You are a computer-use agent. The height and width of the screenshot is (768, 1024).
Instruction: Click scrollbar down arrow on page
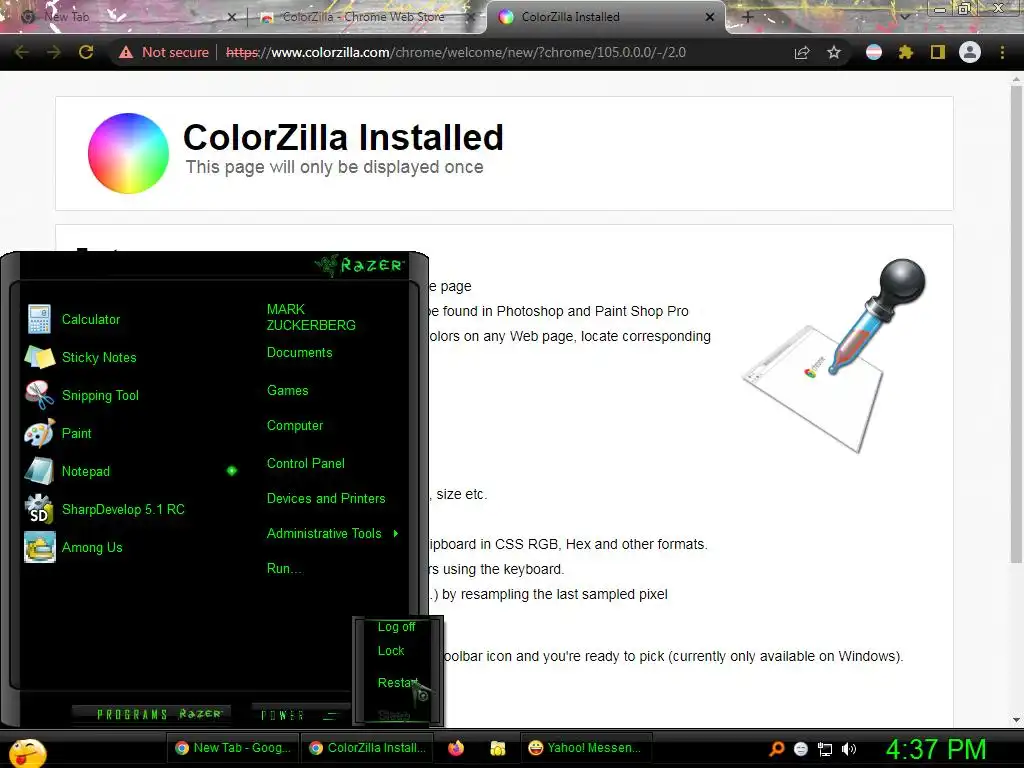pos(1016,720)
